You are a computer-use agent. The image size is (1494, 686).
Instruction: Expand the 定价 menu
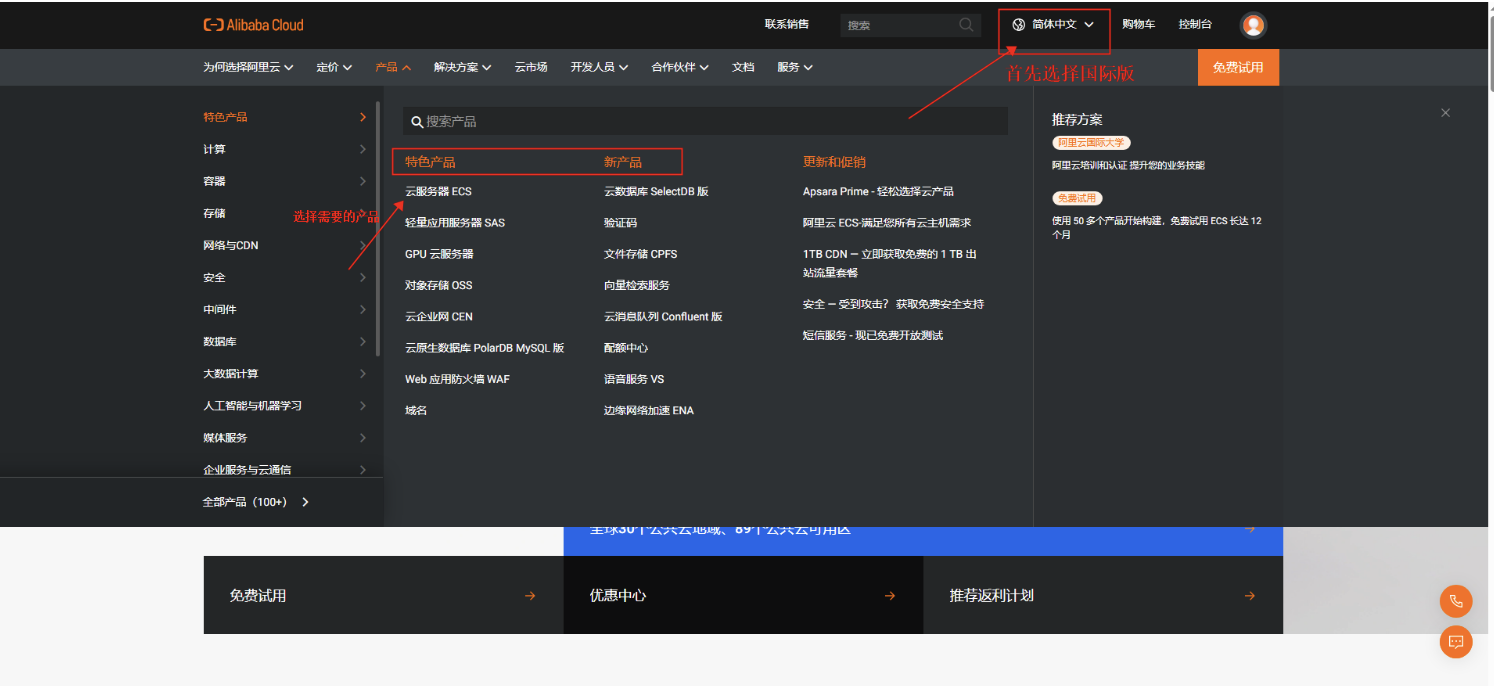point(334,67)
